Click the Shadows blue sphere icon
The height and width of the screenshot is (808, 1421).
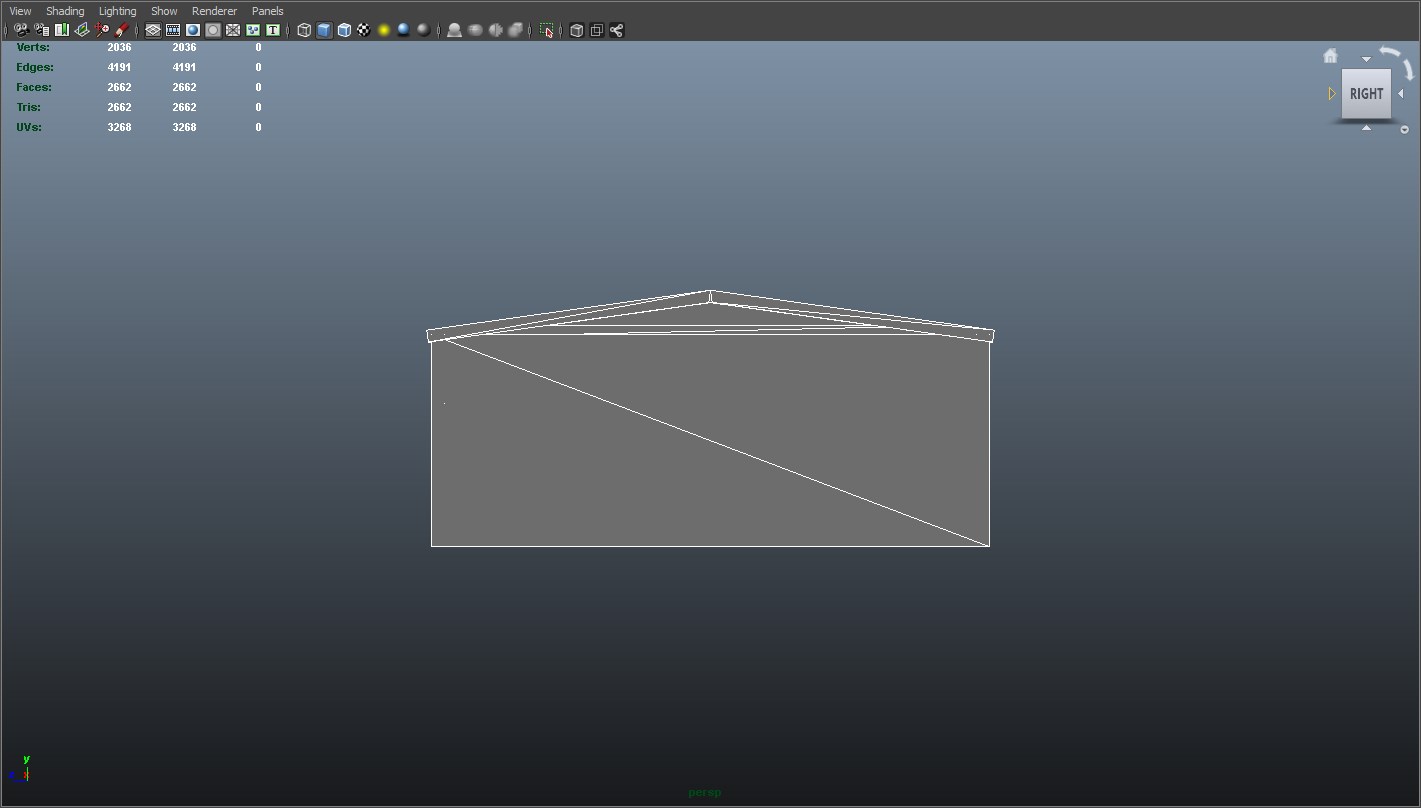tap(403, 30)
